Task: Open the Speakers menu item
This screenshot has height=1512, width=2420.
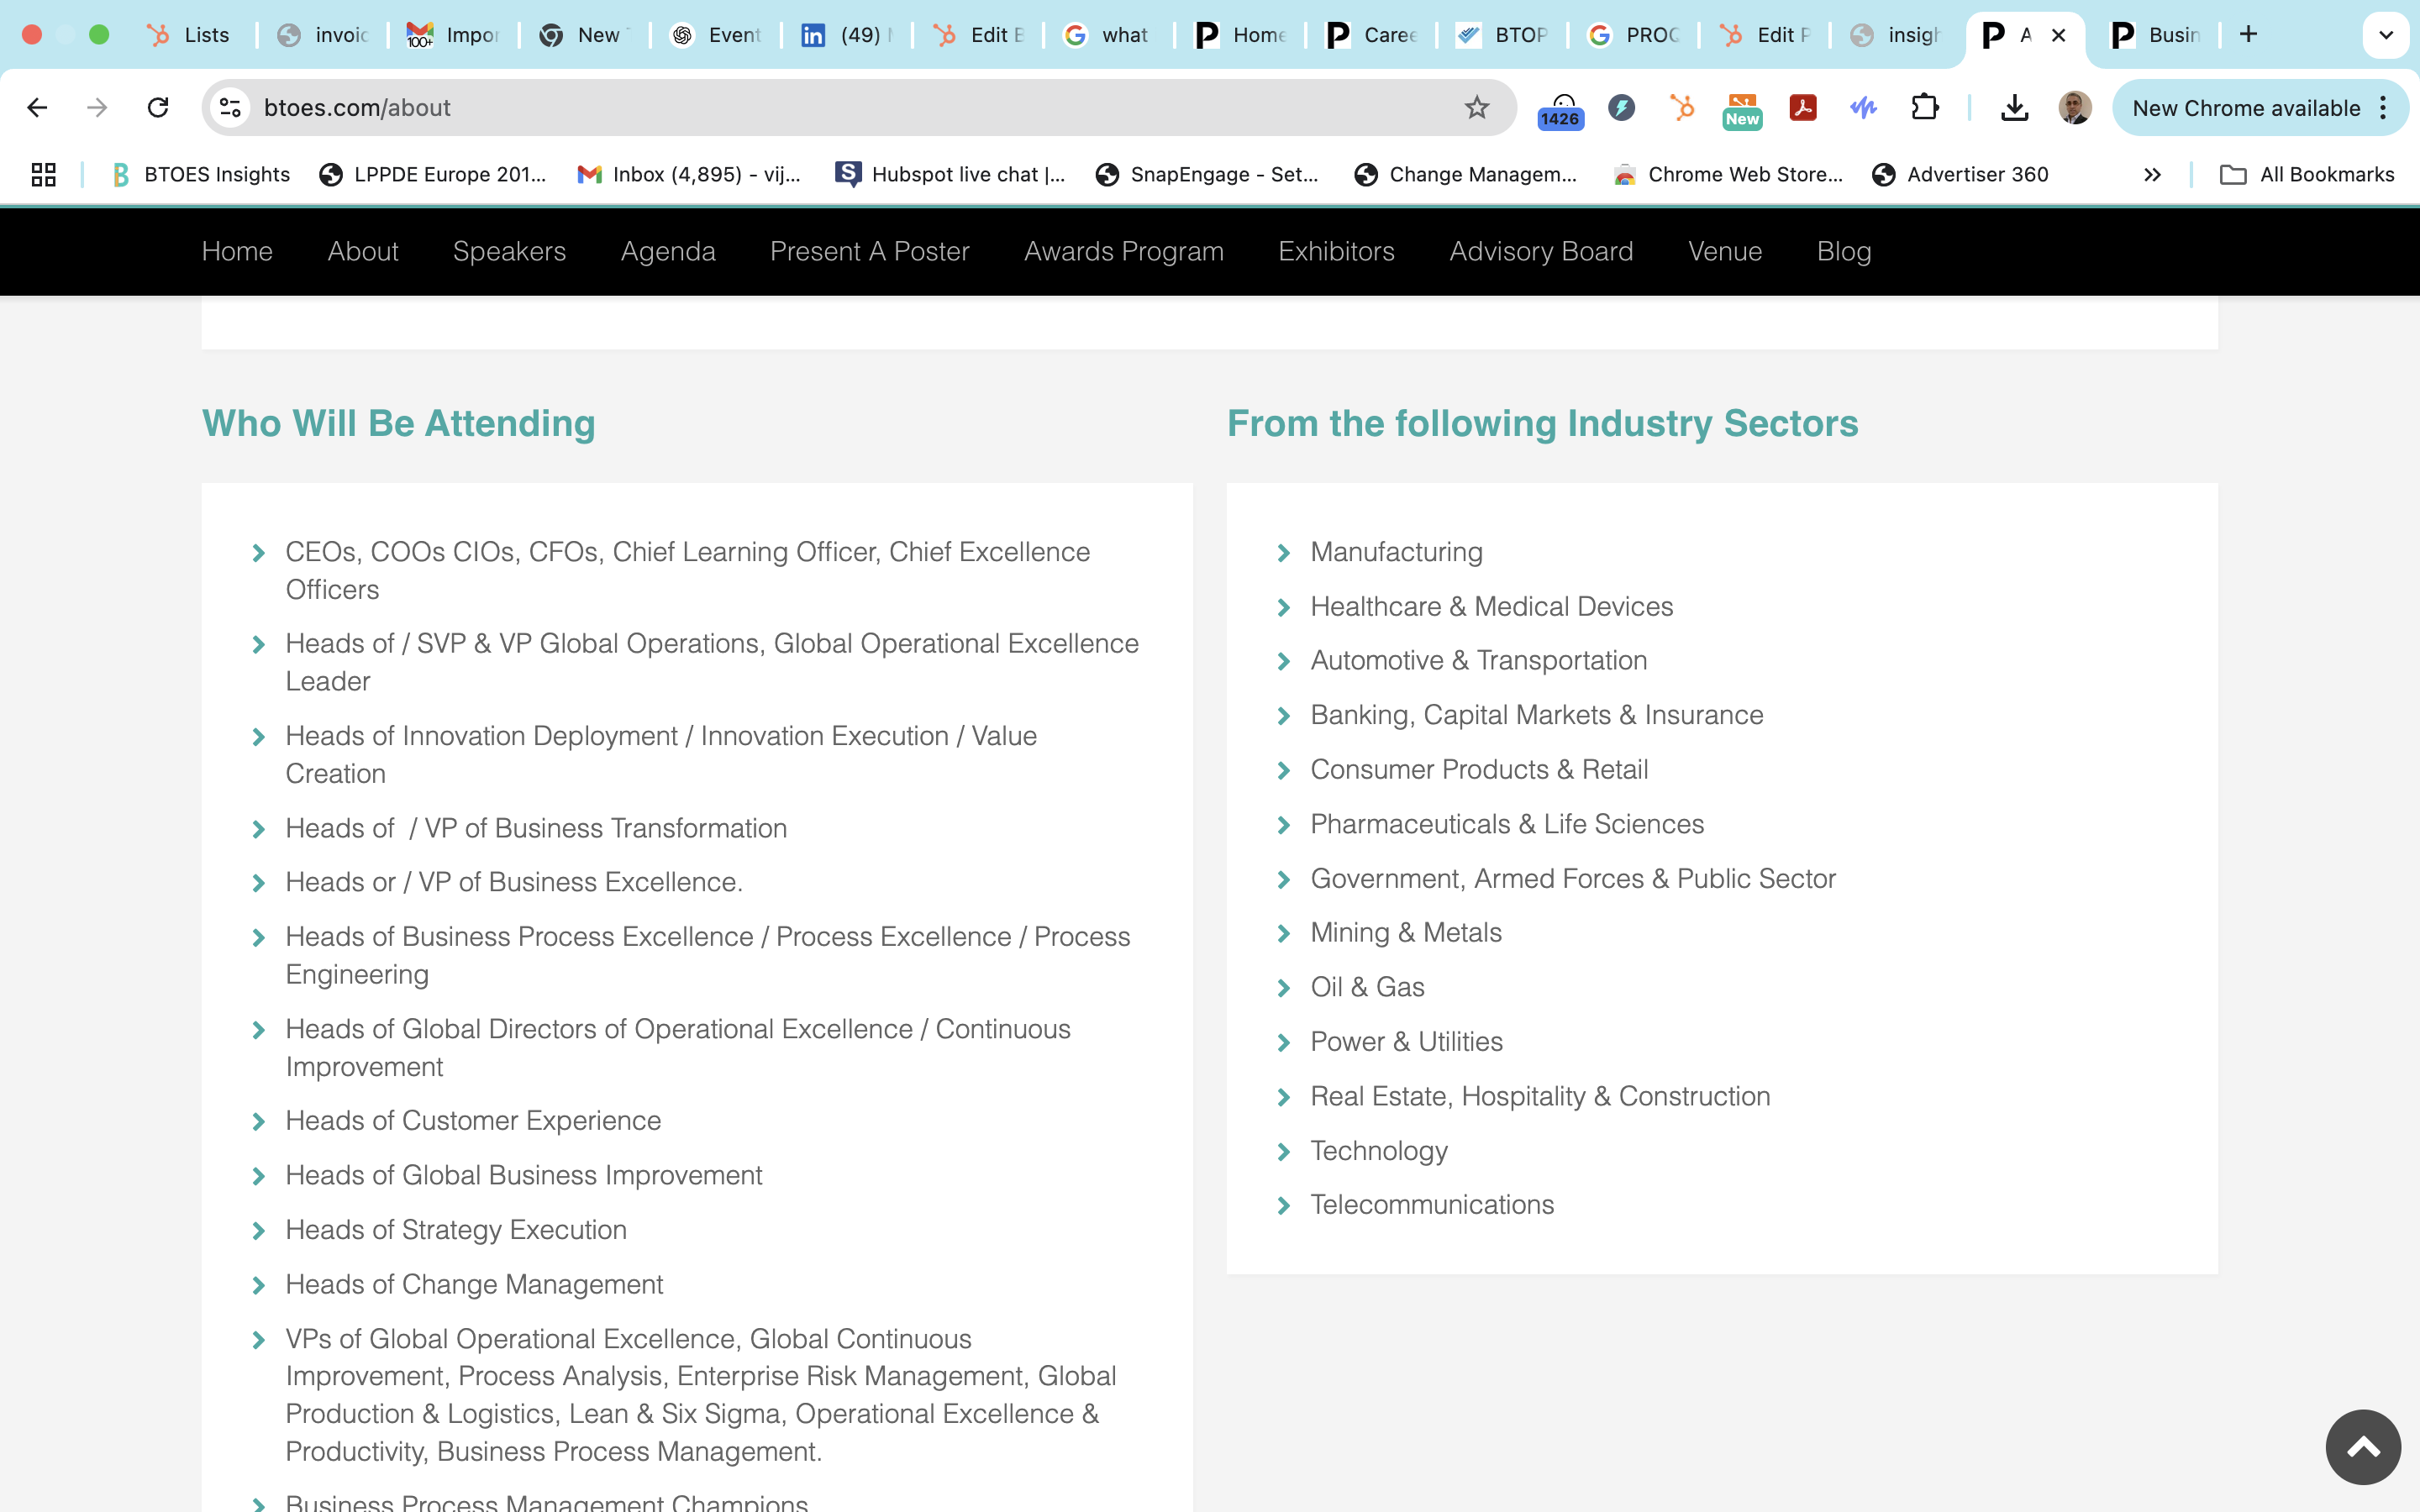Action: (x=509, y=251)
